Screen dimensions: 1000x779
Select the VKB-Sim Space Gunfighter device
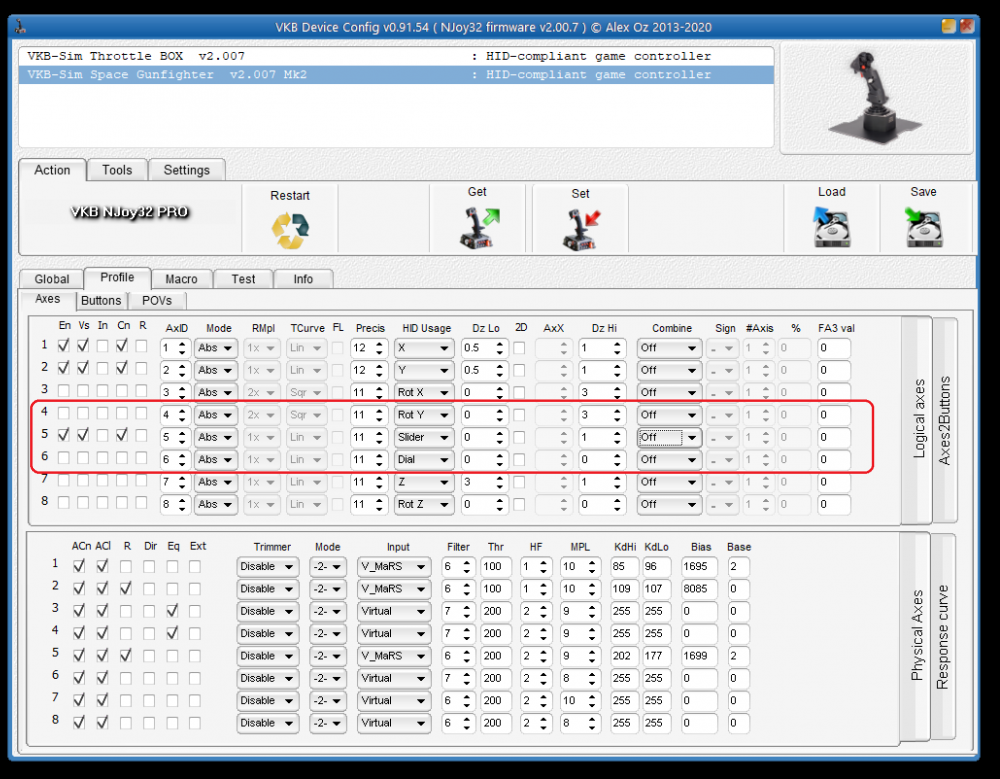(395, 75)
